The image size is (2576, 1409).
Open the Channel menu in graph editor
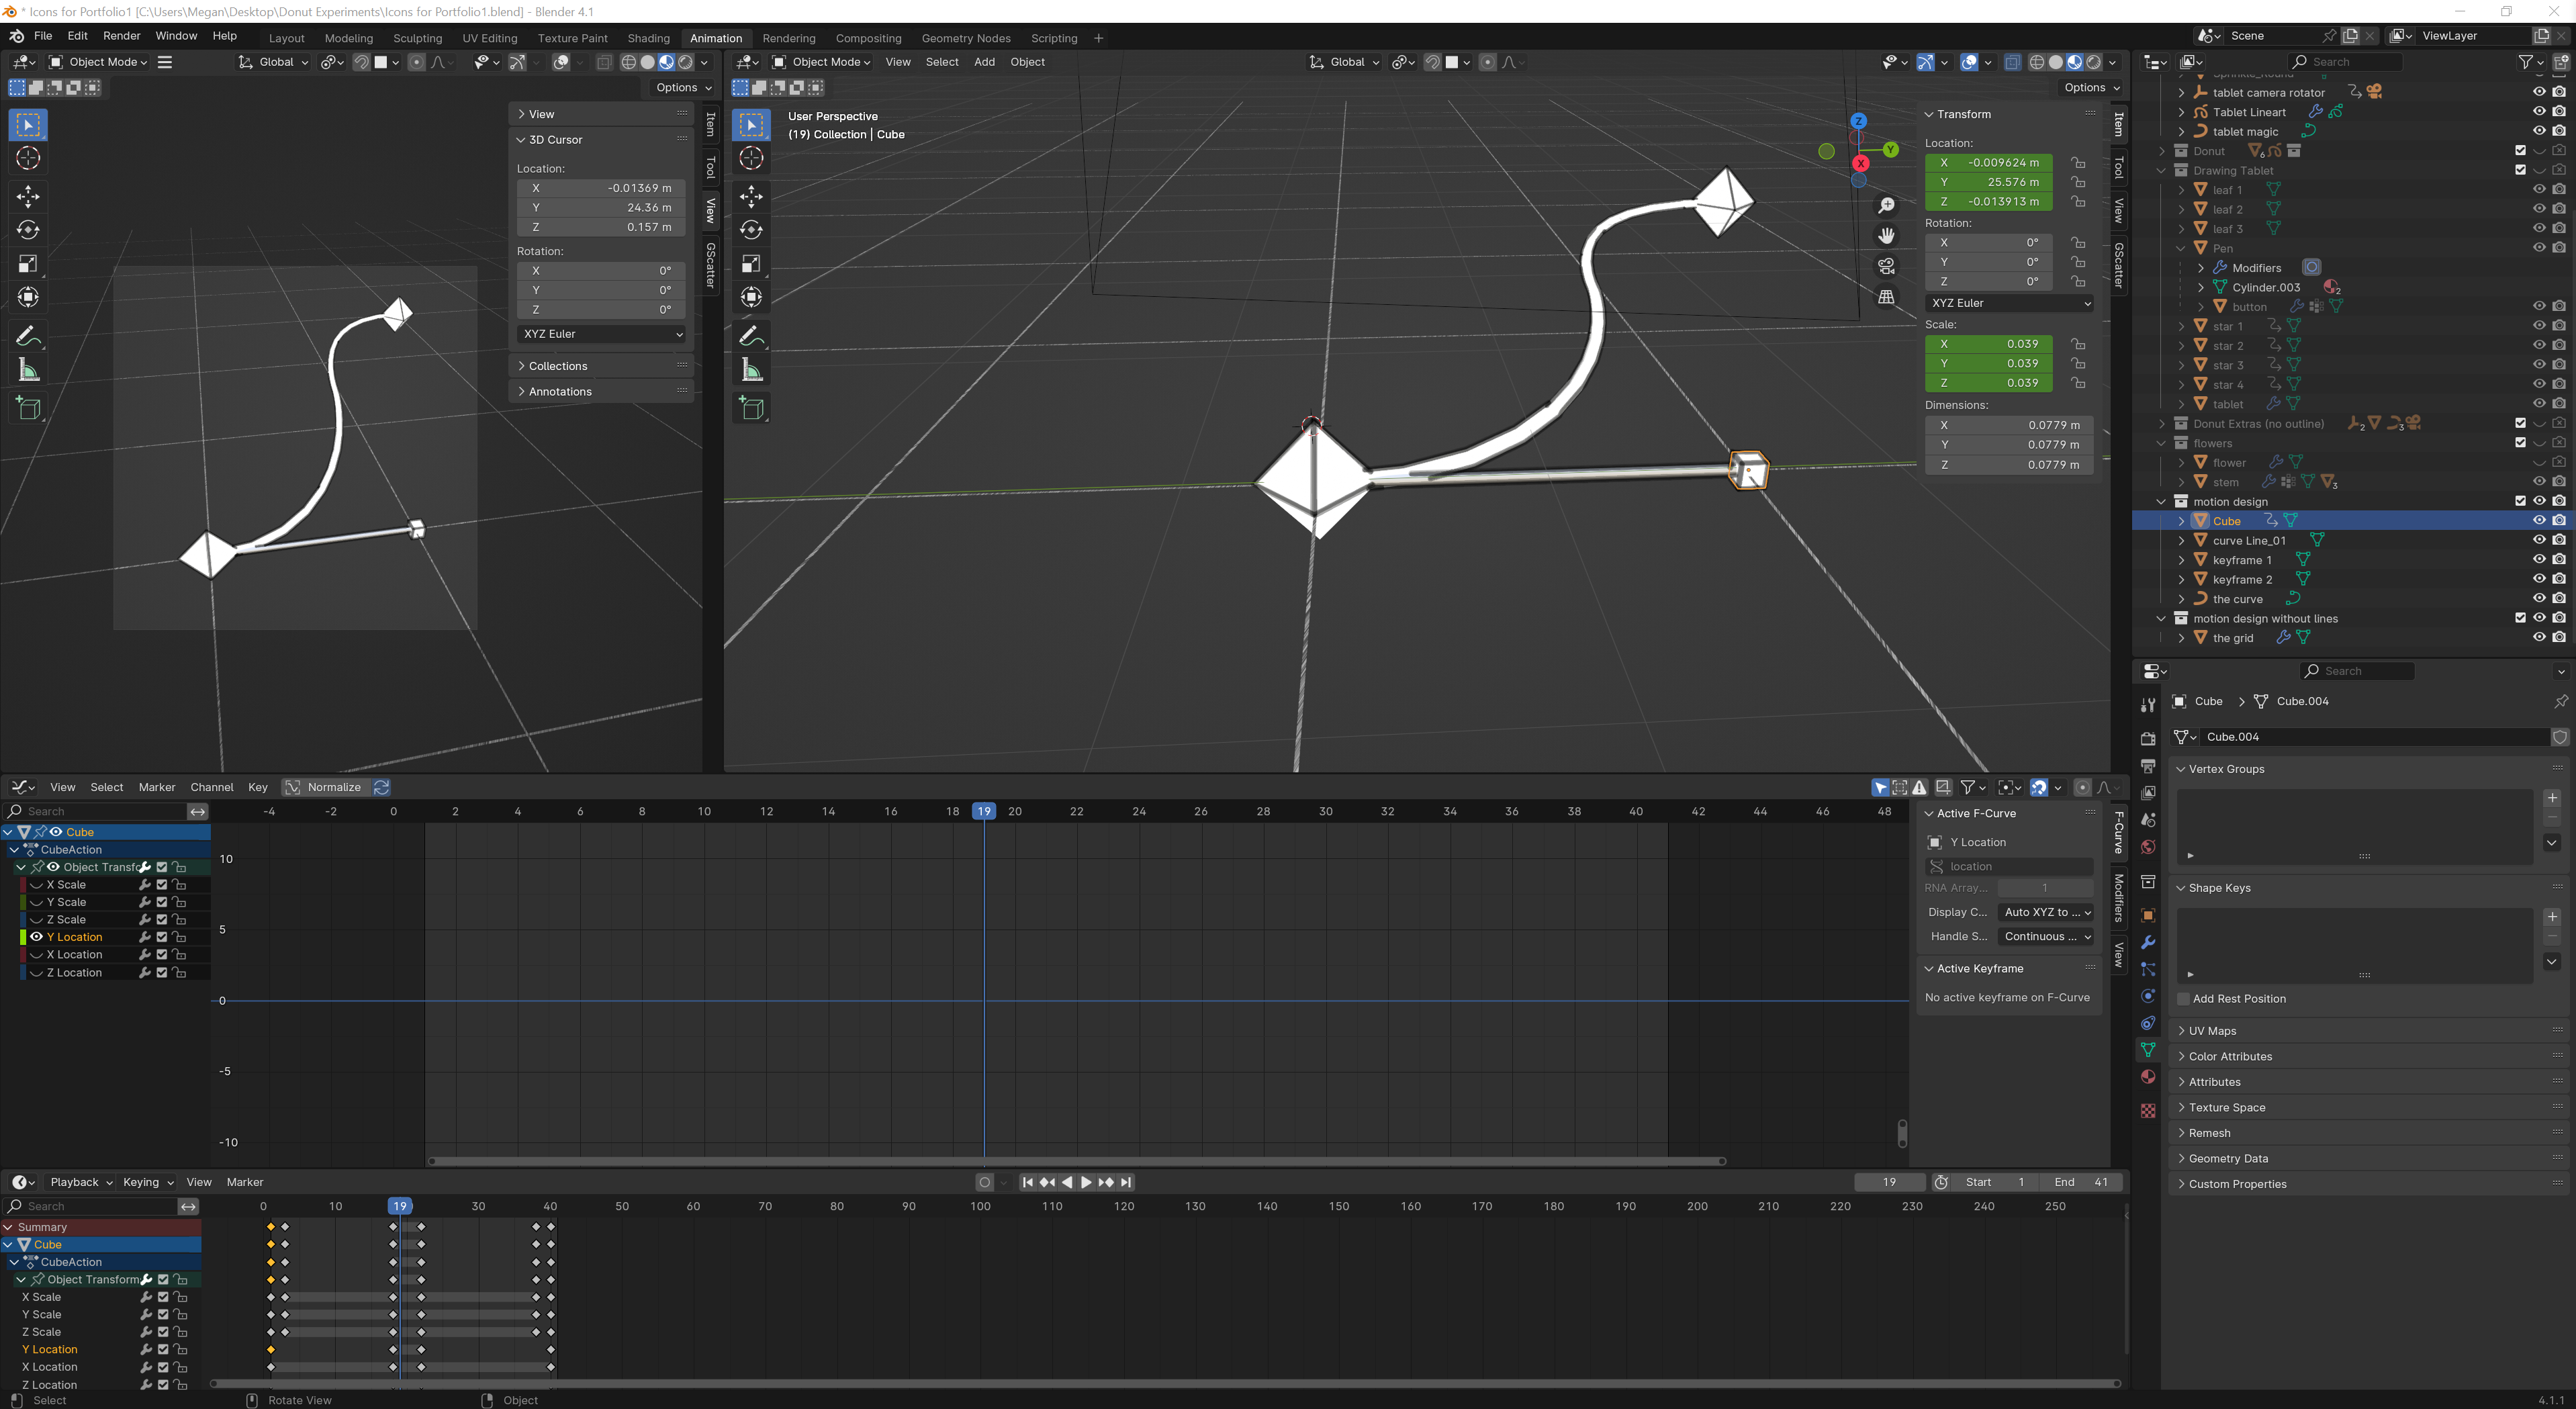coord(212,787)
